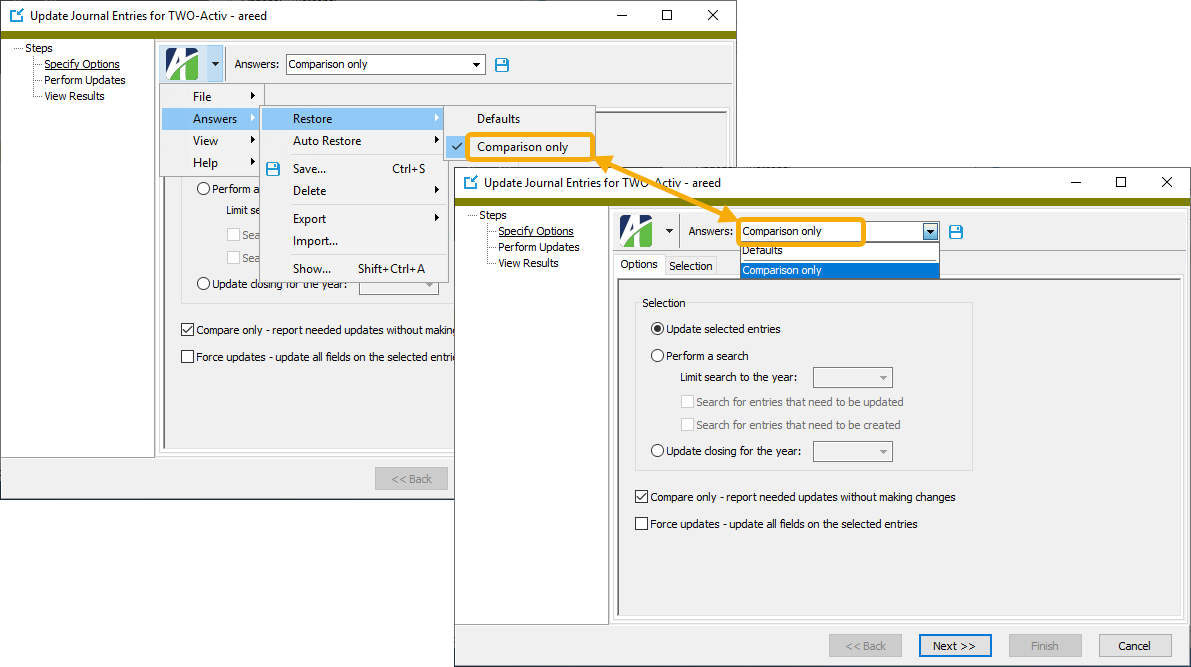1191x667 pixels.
Task: Click the back window title bar app icon
Action: pos(16,16)
